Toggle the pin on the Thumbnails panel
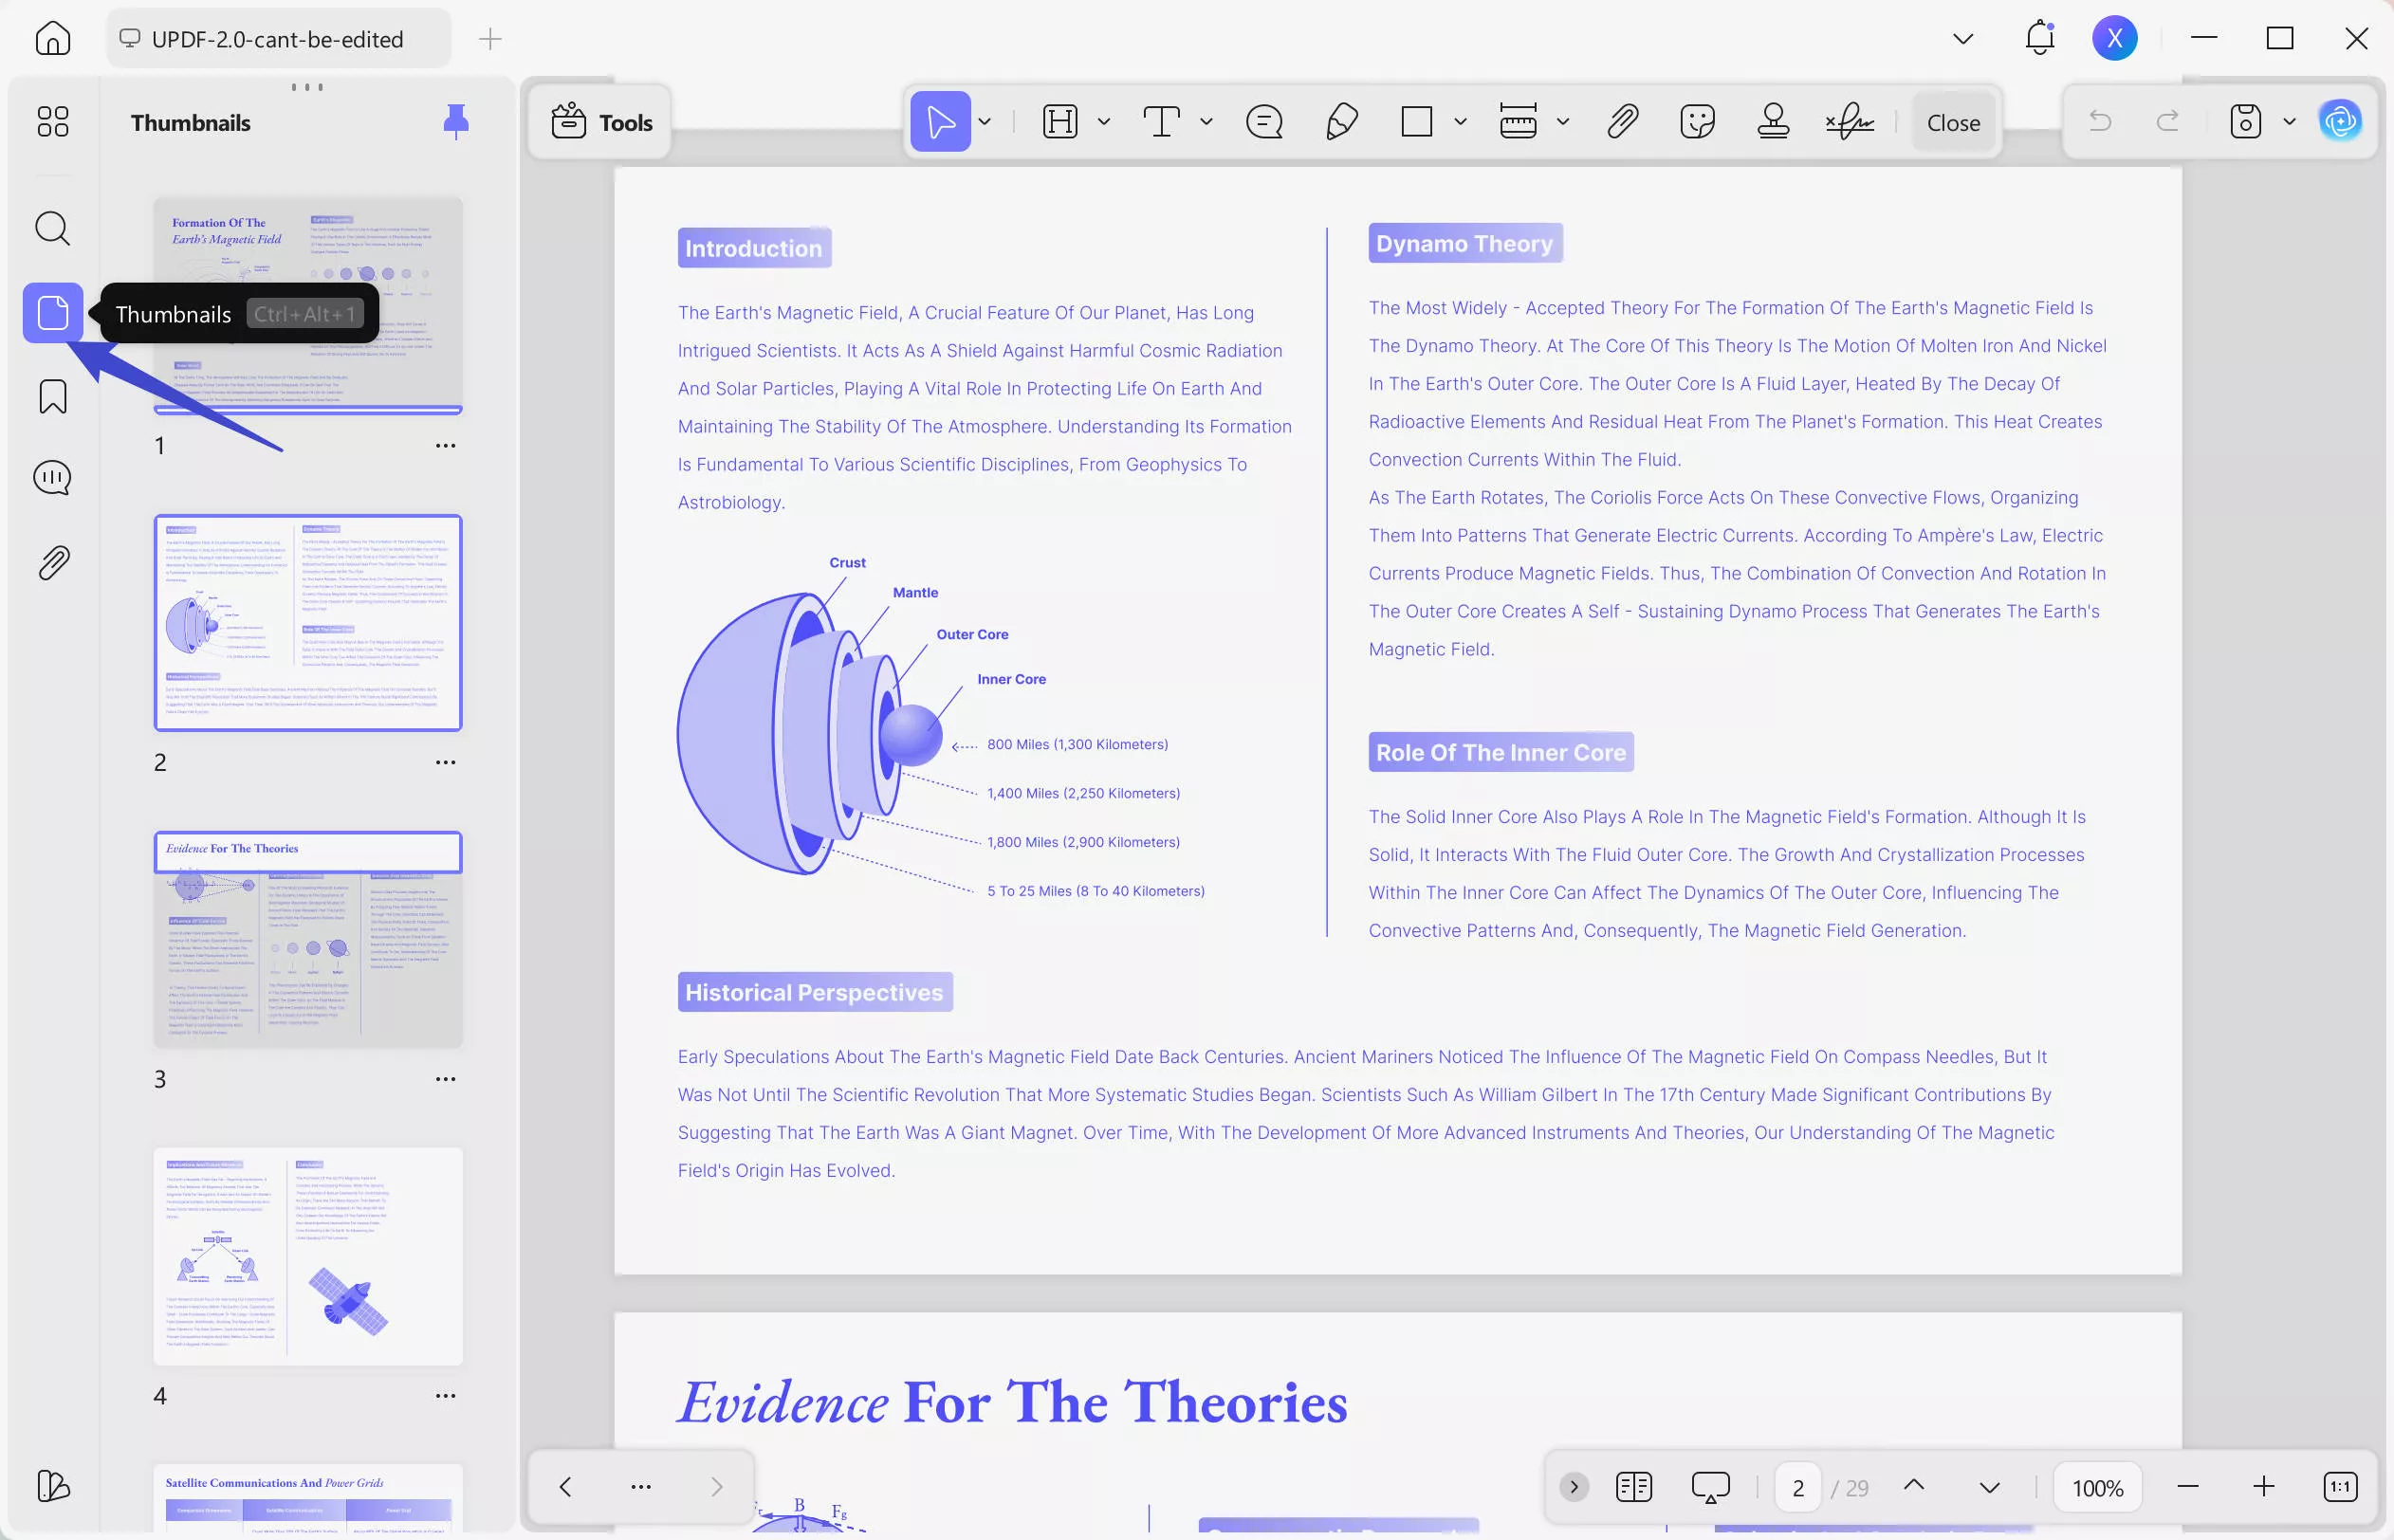This screenshot has width=2394, height=1540. click(x=456, y=122)
